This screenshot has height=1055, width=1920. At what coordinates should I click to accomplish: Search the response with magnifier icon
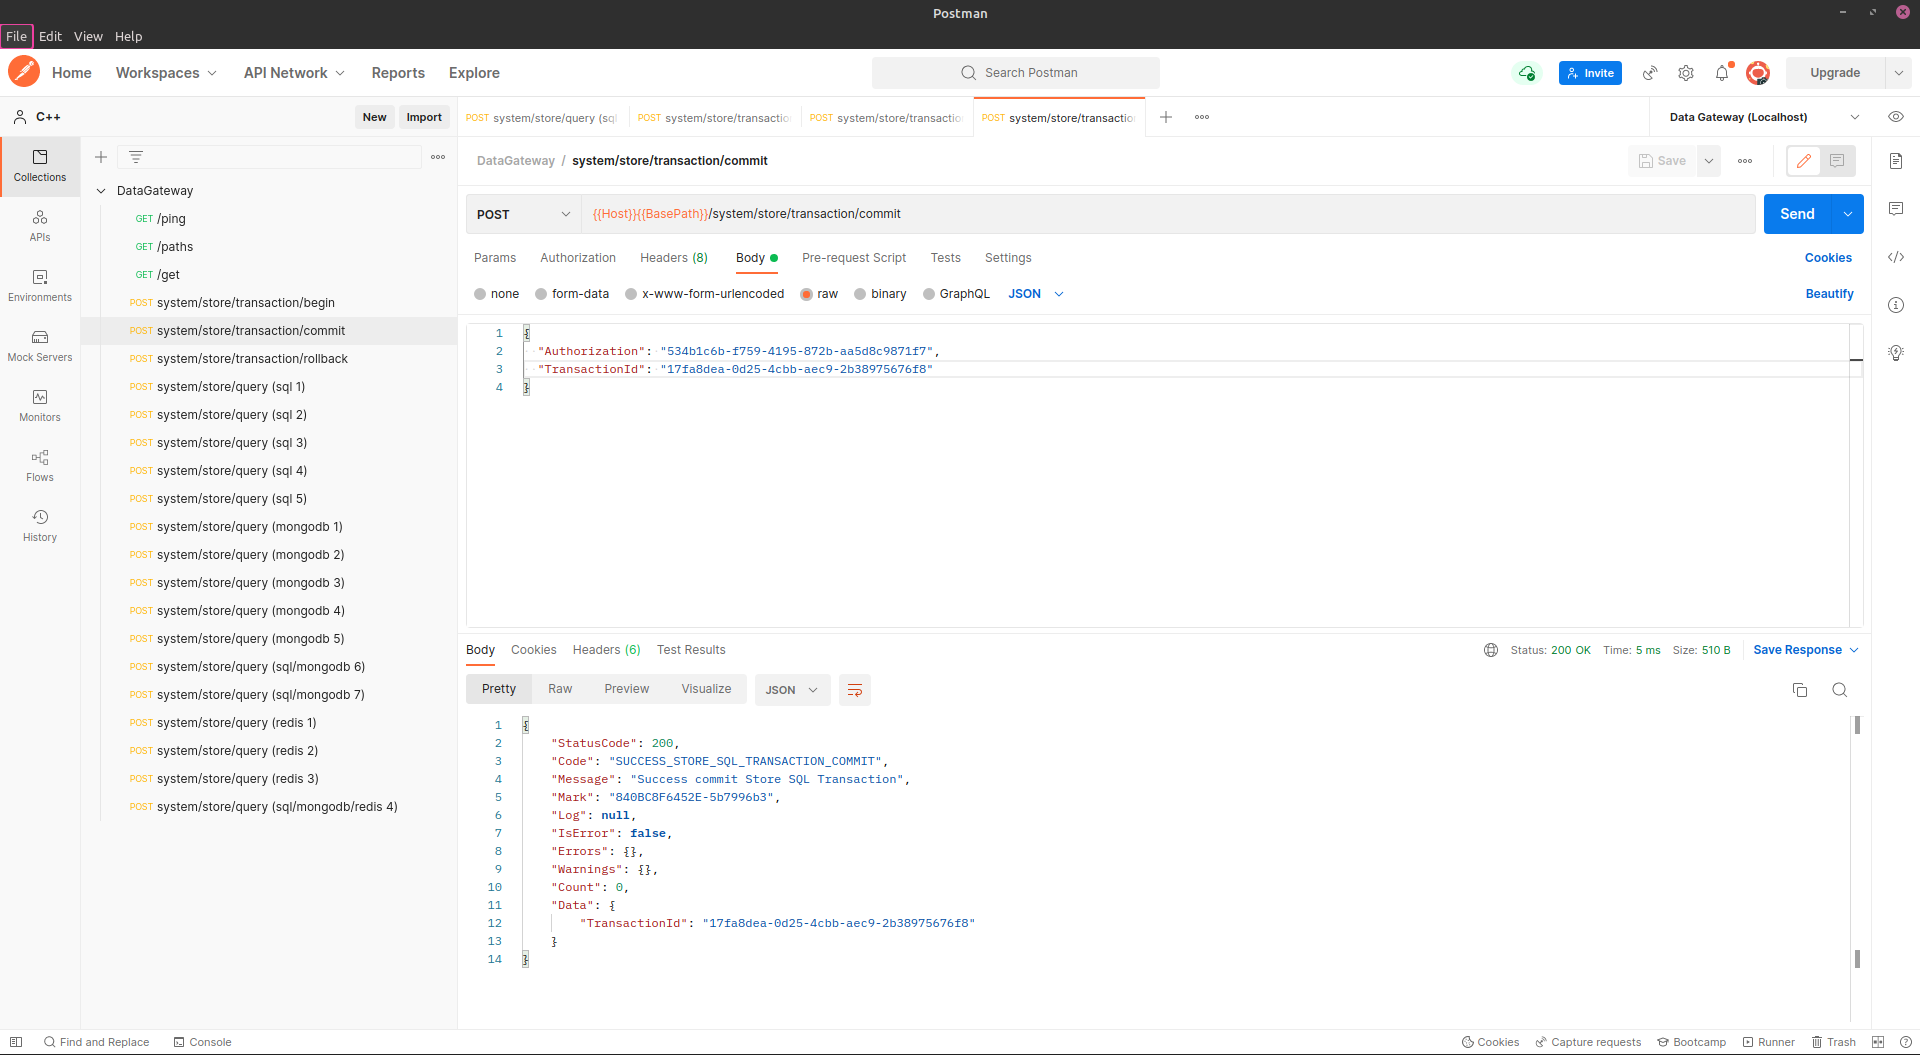[1839, 690]
